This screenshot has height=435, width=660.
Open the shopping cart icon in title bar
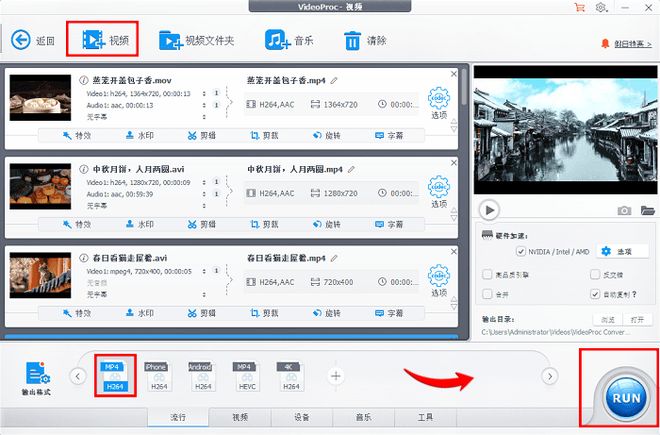[x=579, y=8]
